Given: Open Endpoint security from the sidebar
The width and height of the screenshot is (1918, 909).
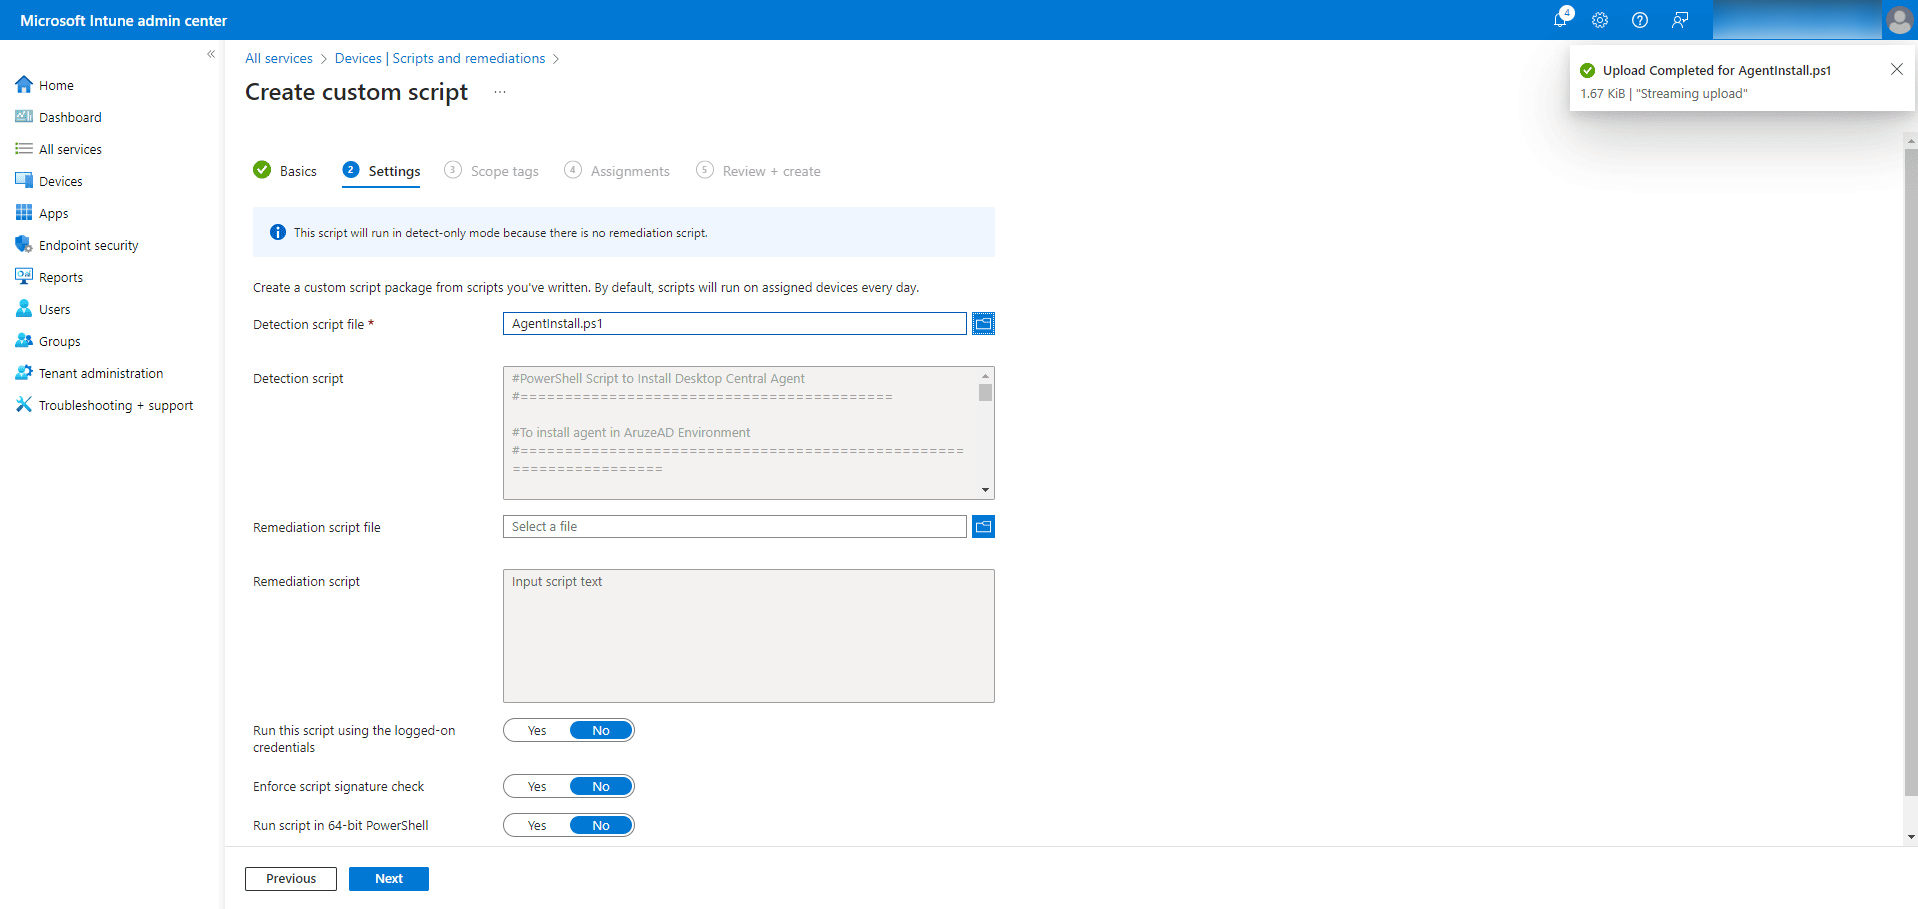Looking at the screenshot, I should pos(87,244).
